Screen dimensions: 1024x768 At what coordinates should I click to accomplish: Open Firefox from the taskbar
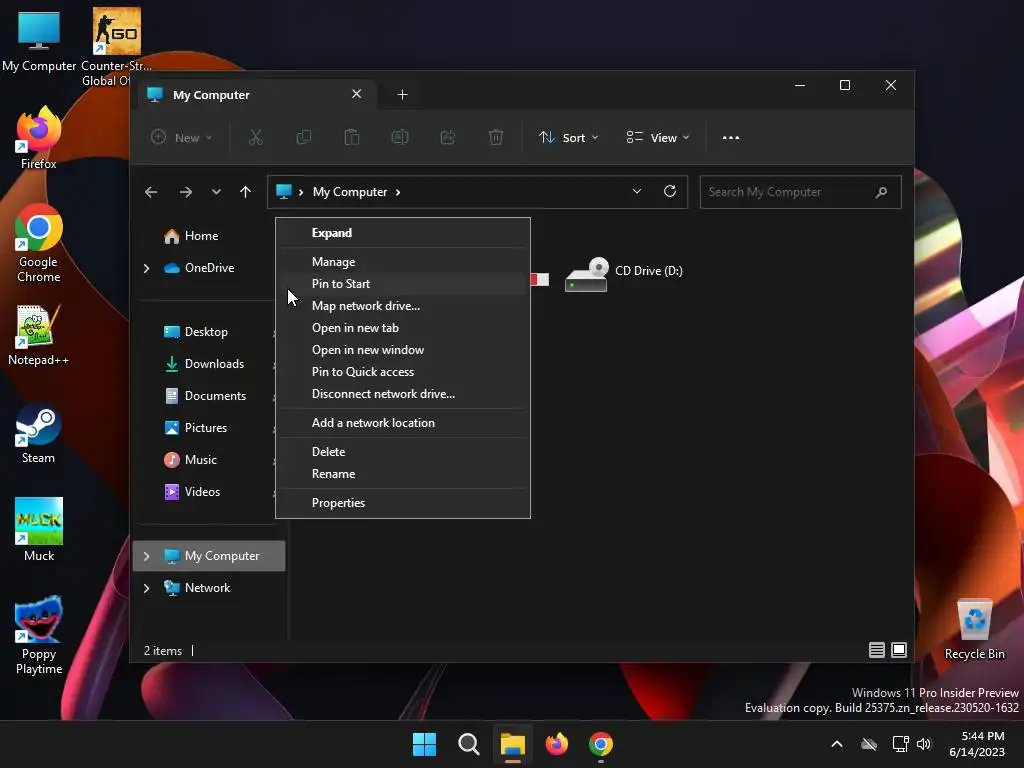click(556, 744)
